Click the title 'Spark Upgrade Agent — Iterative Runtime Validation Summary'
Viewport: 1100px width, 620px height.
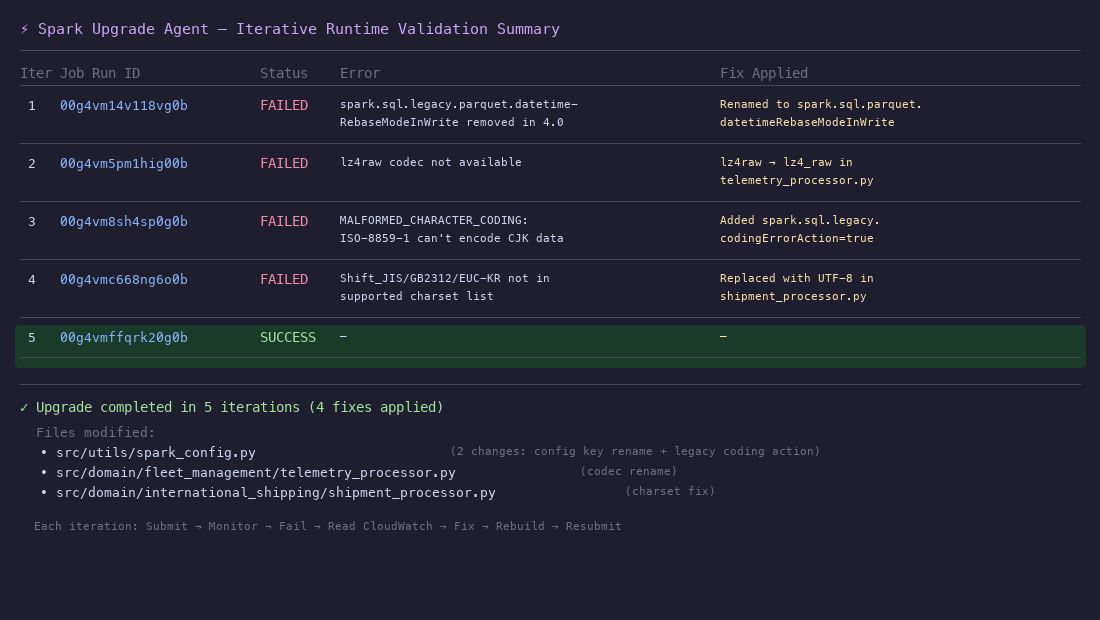[299, 29]
